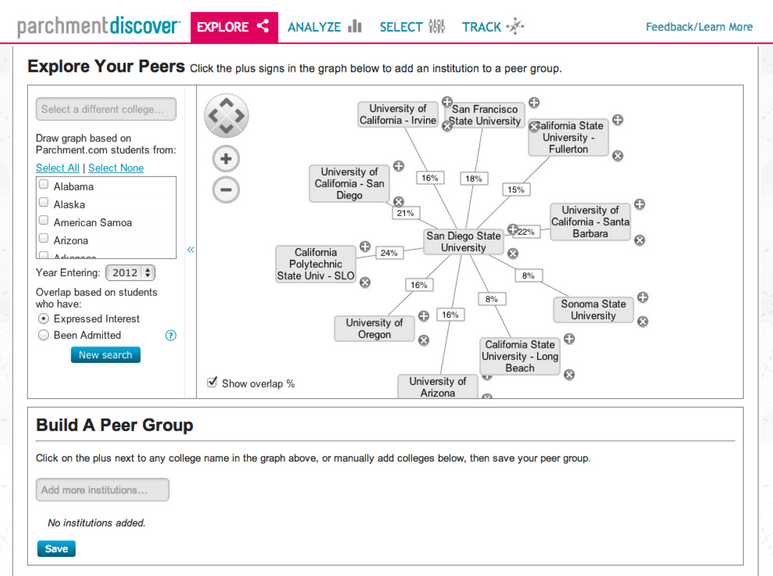Switch to the EXPLORE tab
The image size is (773, 576).
pyautogui.click(x=234, y=27)
